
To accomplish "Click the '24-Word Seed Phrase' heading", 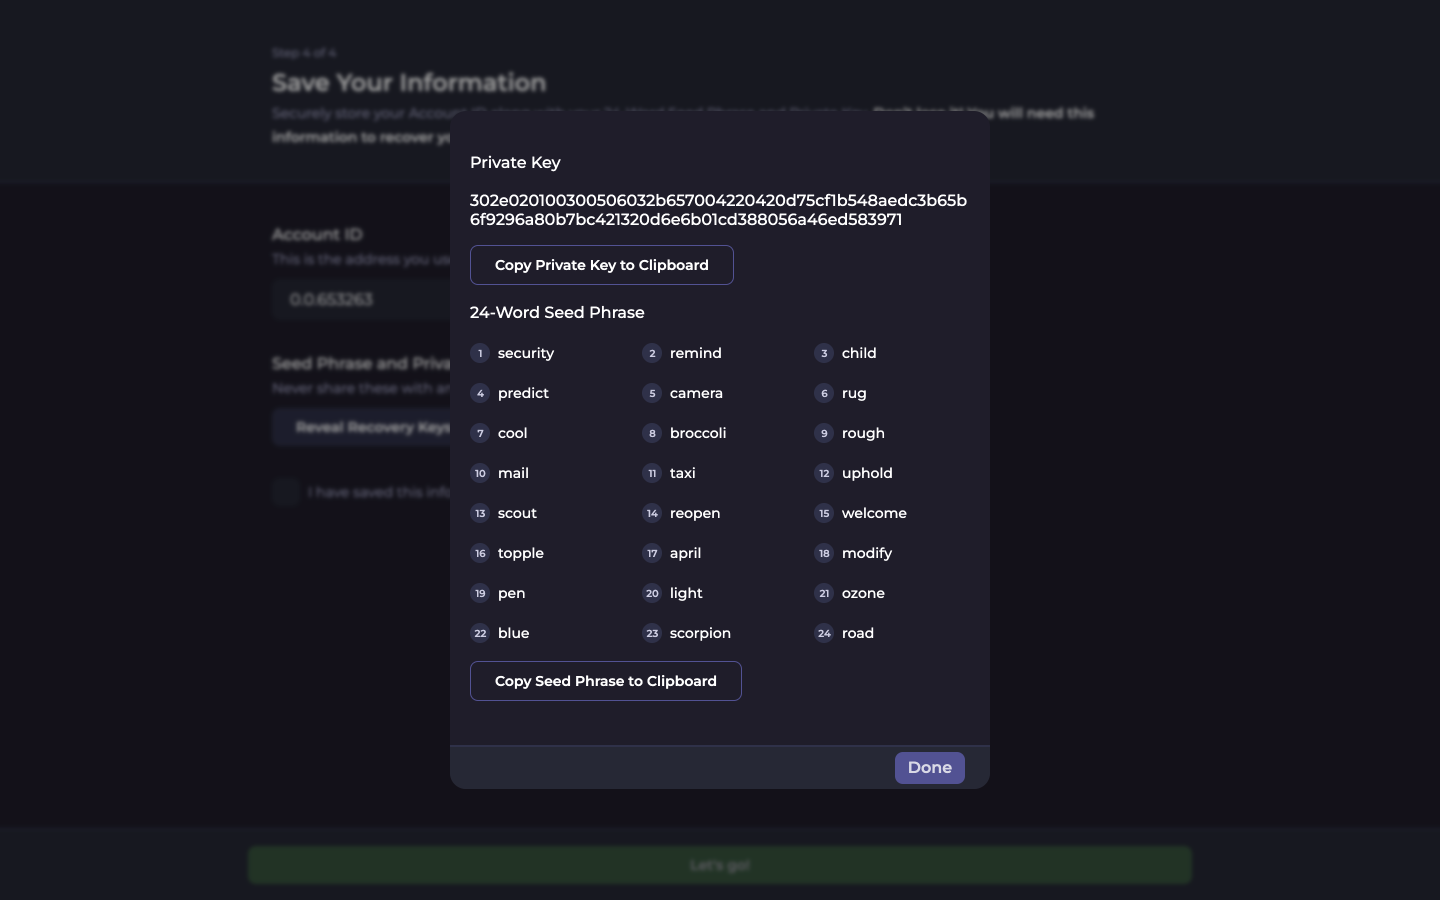I will 557,312.
